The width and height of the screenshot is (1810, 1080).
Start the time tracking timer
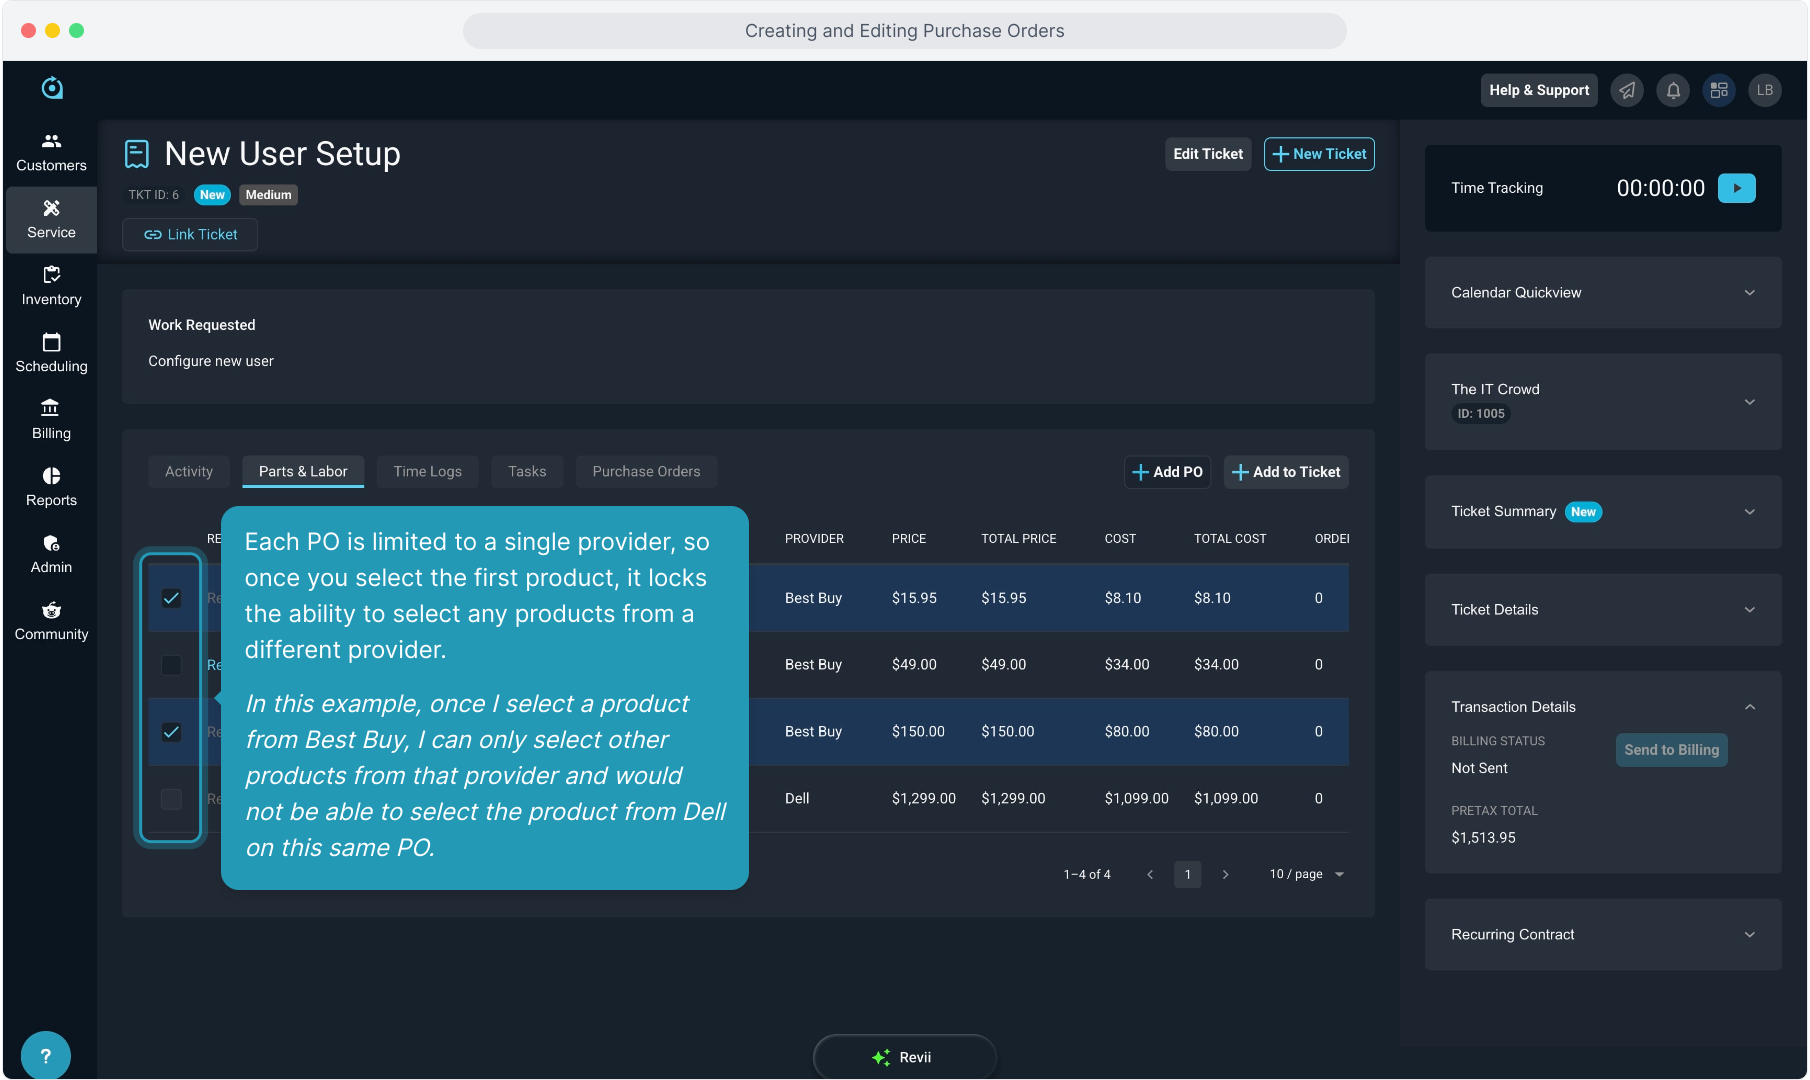pyautogui.click(x=1736, y=188)
